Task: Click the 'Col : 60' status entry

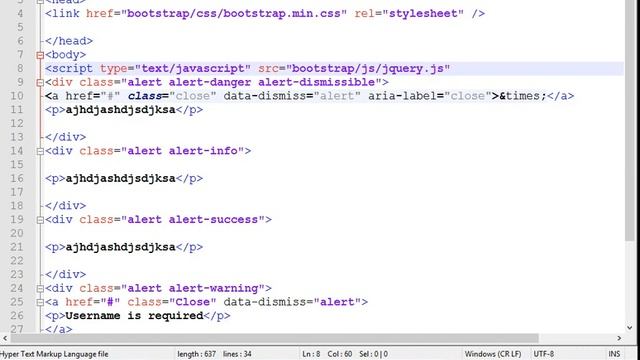Action: coord(340,354)
